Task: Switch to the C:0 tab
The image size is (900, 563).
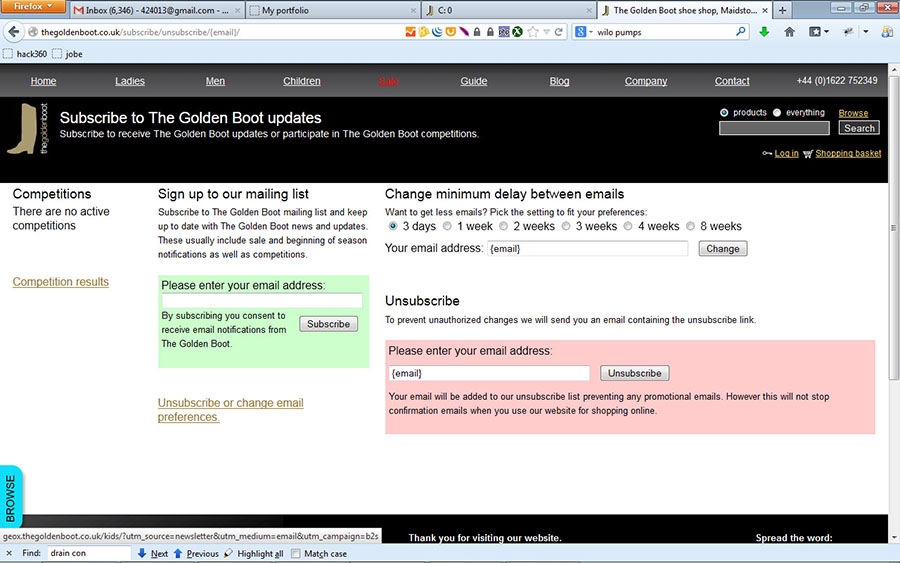Action: tap(509, 10)
